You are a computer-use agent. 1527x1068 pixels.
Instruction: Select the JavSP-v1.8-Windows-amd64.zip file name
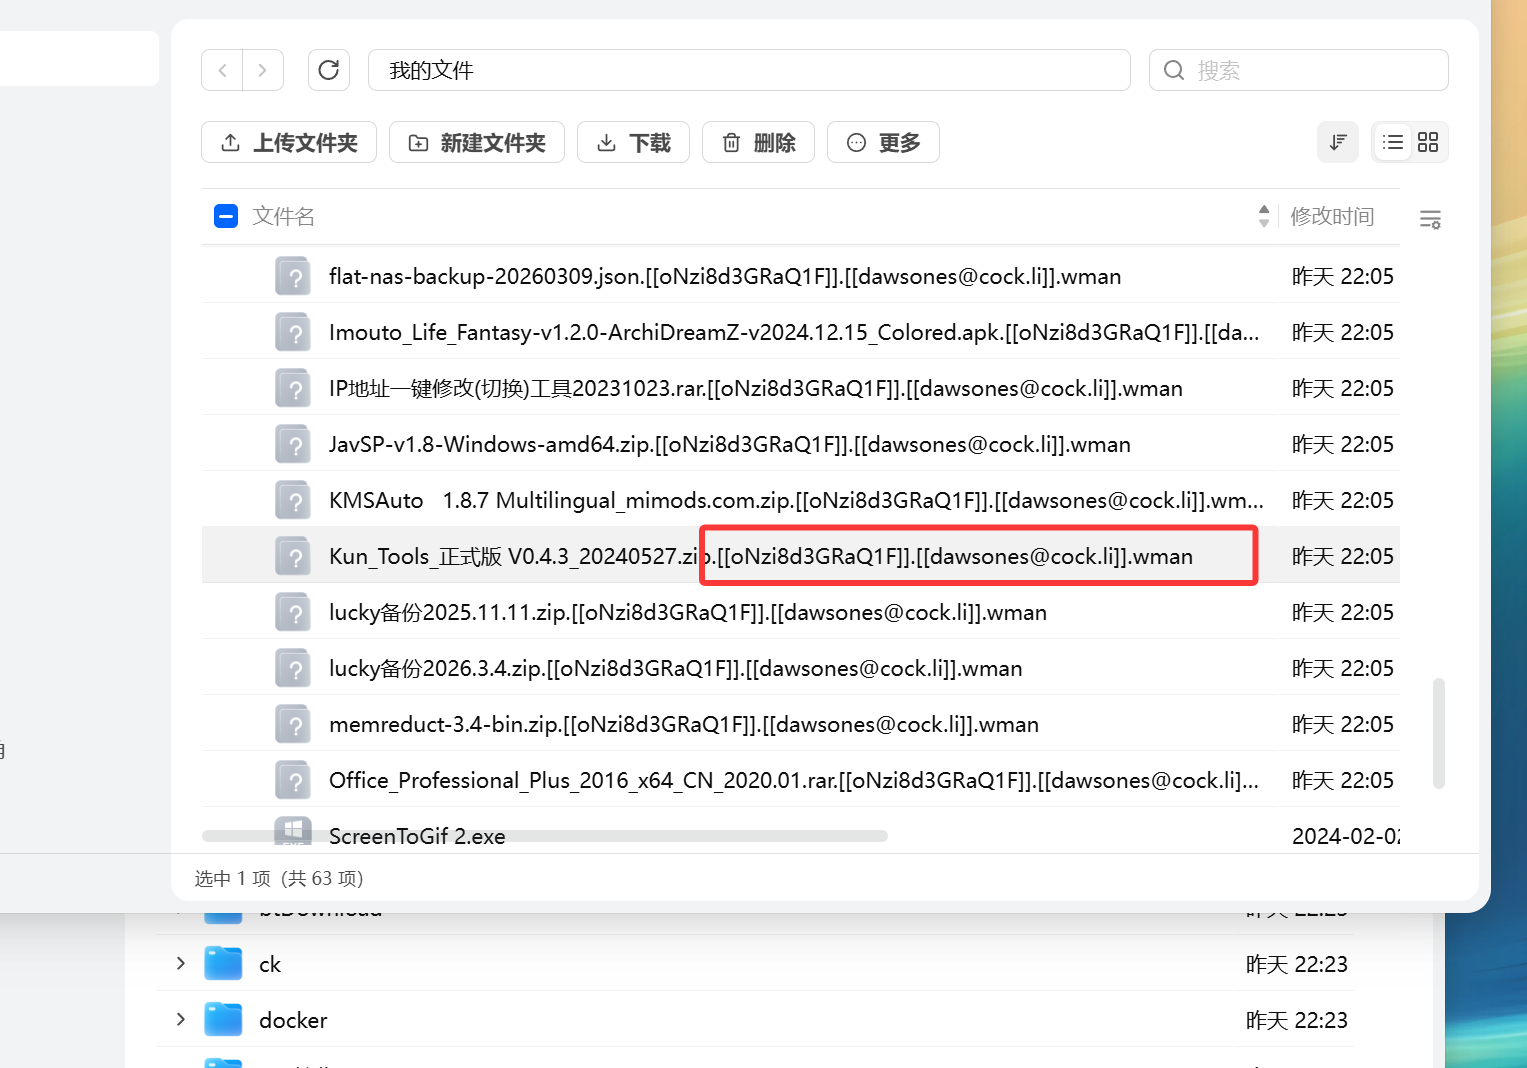(730, 444)
